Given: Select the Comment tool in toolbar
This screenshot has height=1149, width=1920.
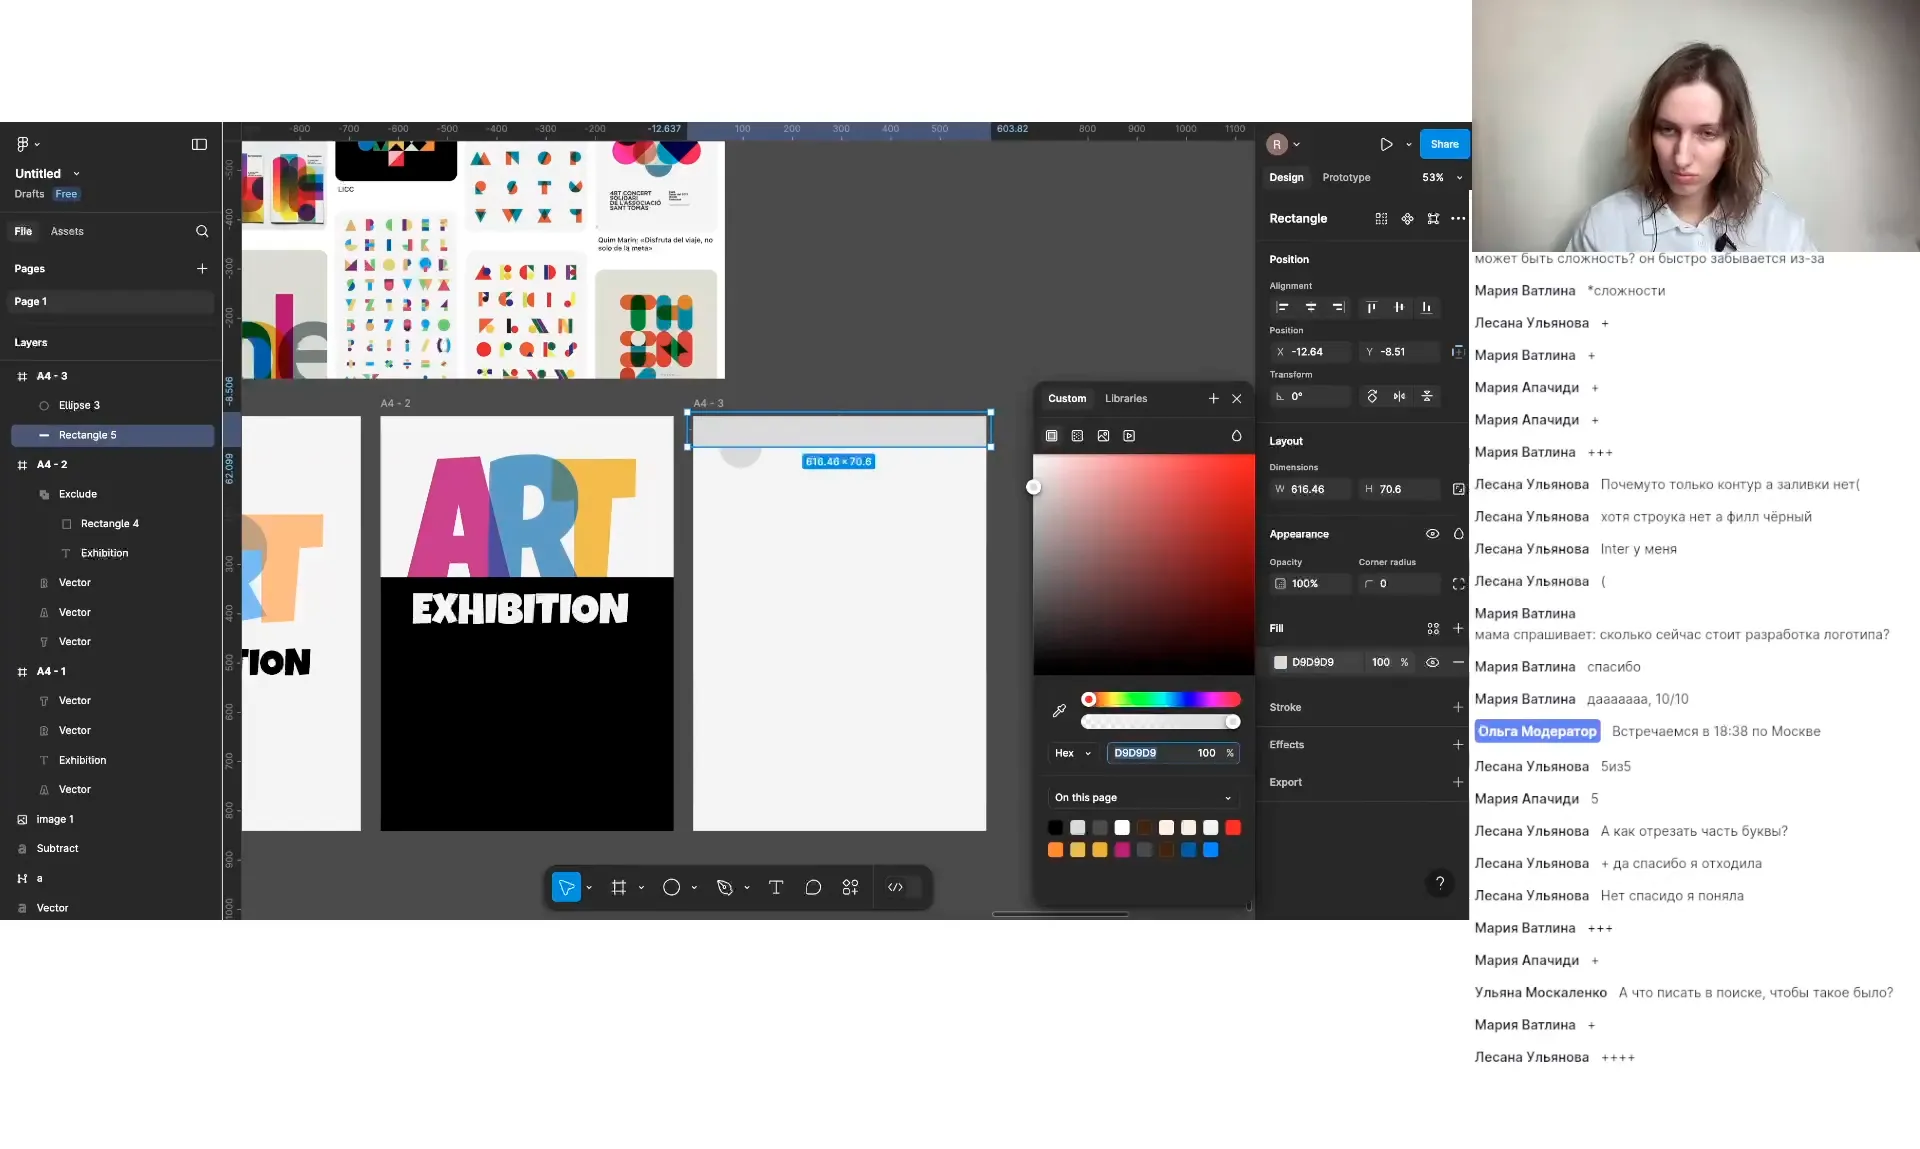Looking at the screenshot, I should click(813, 887).
